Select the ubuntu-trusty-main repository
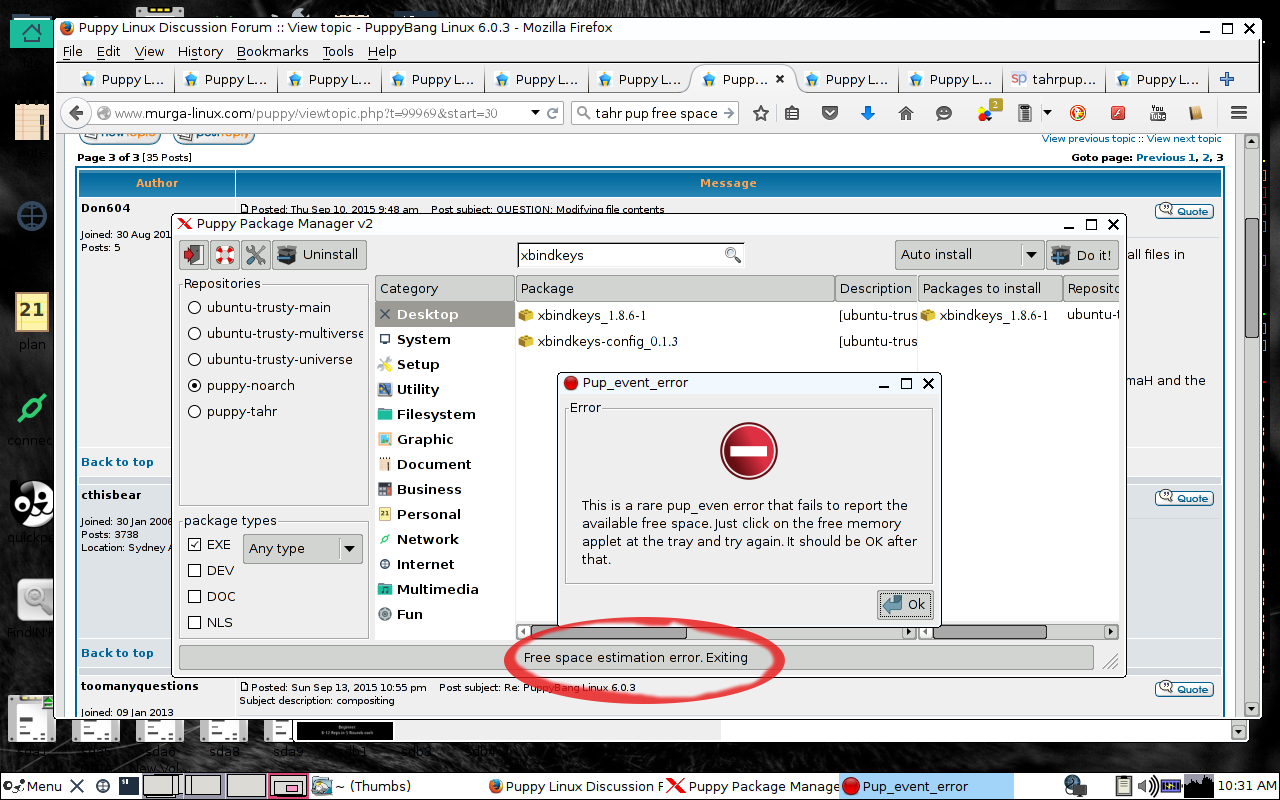 pos(260,308)
